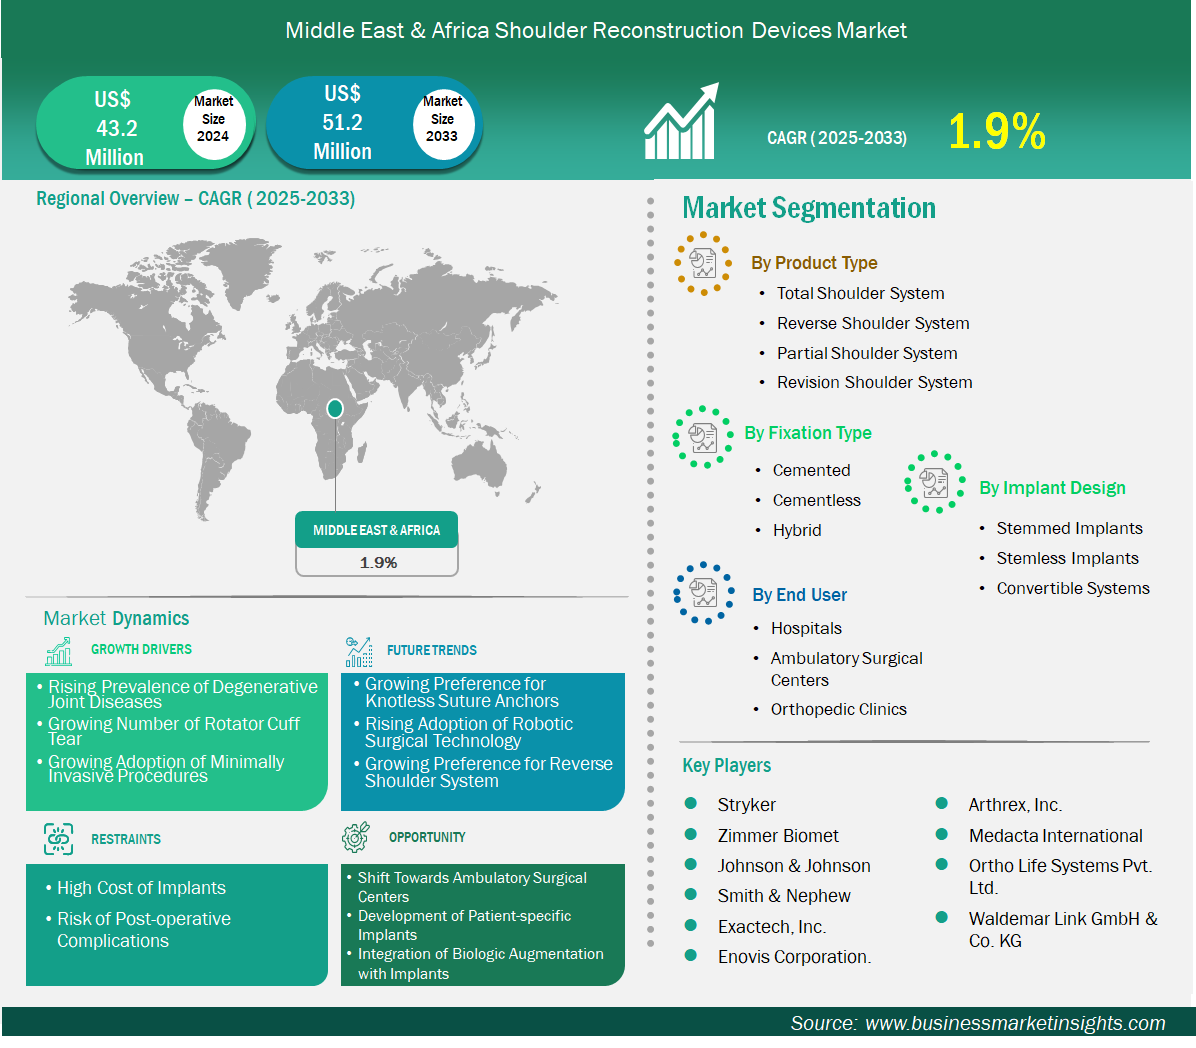Click the Restraints chain link icon

tap(59, 839)
